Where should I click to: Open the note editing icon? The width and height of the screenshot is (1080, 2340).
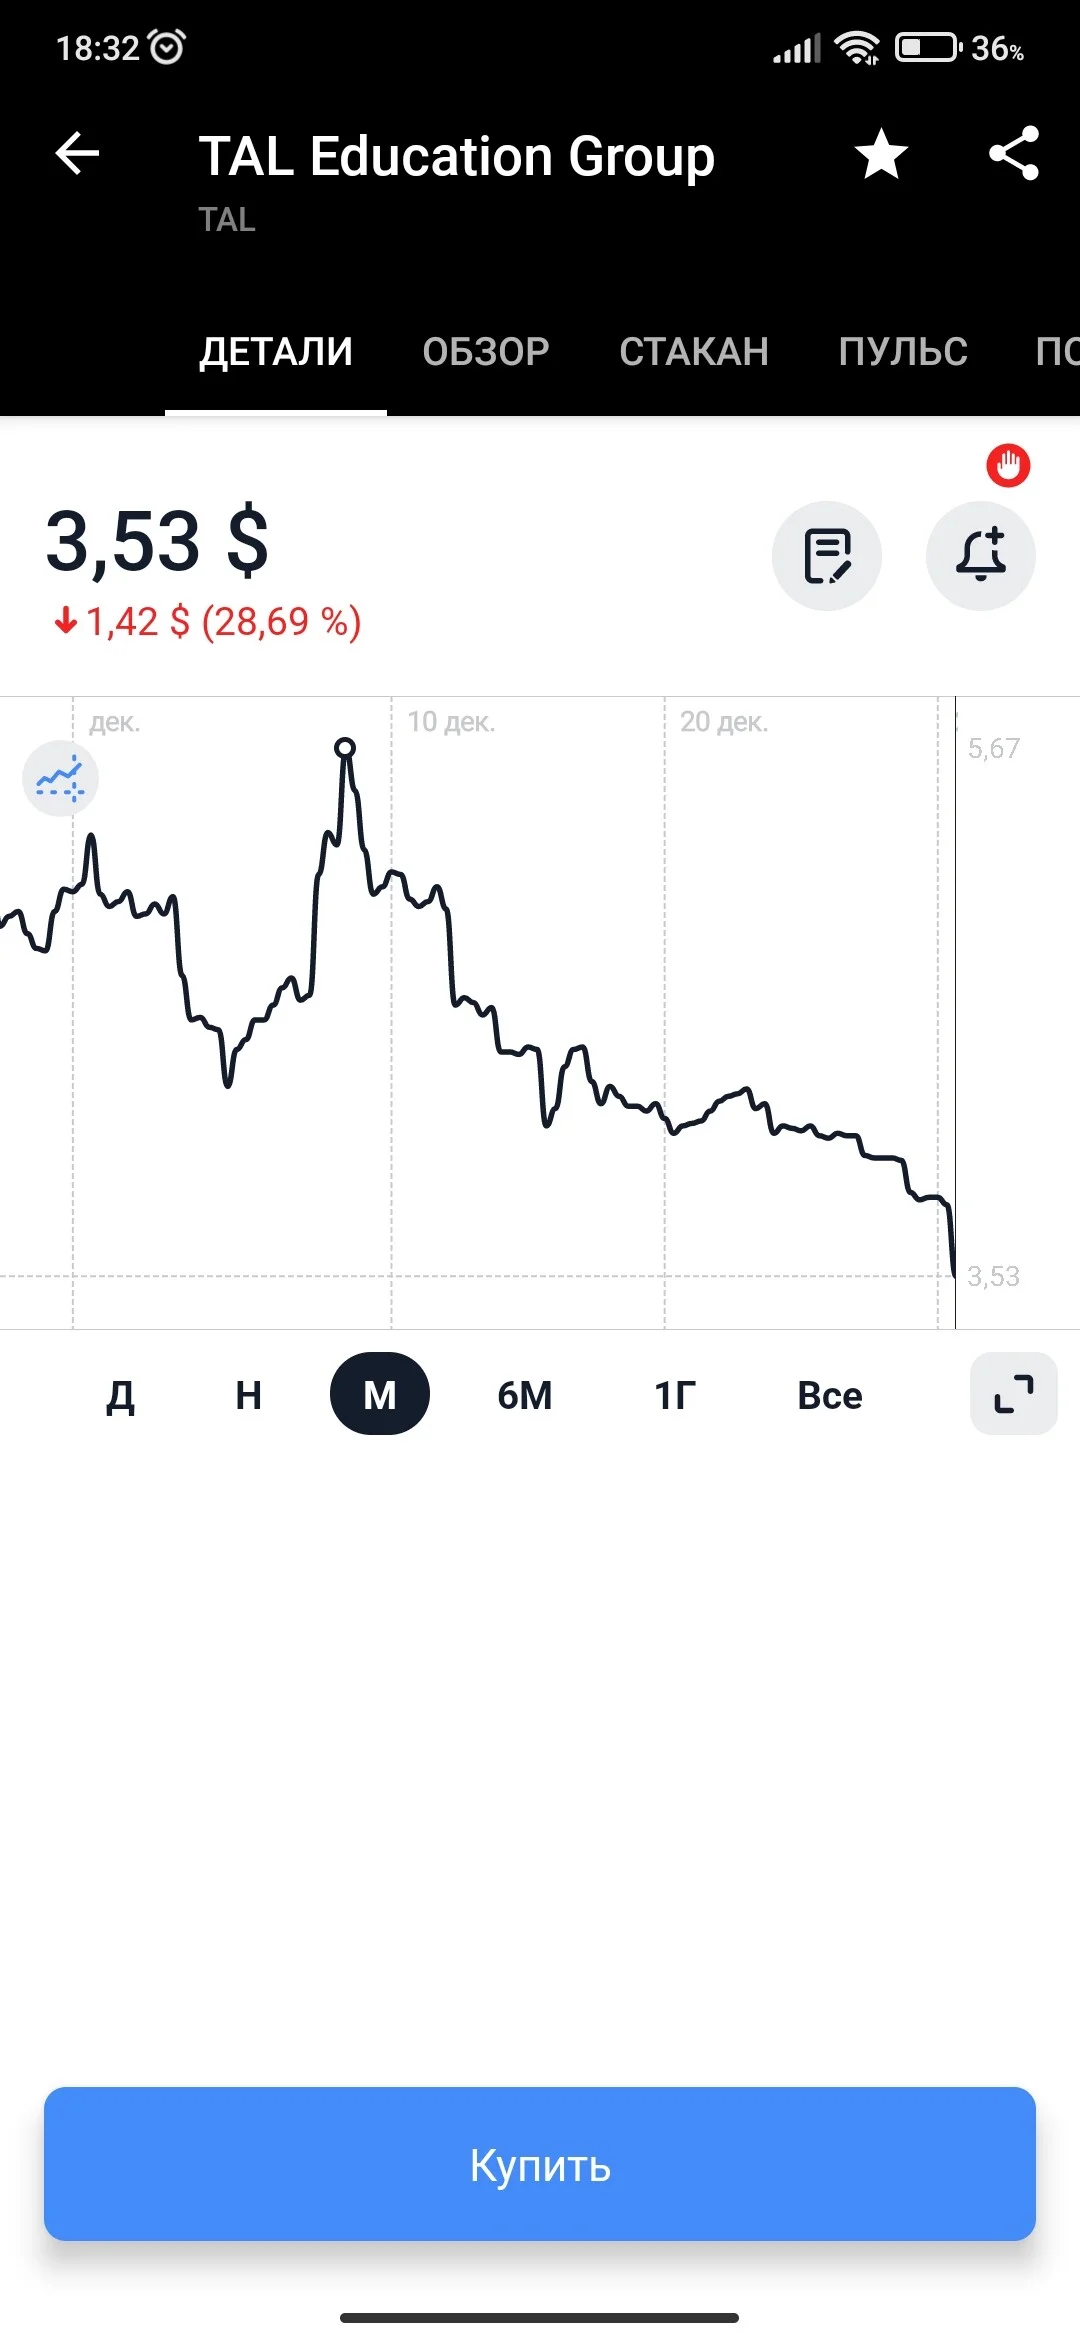[x=827, y=556]
